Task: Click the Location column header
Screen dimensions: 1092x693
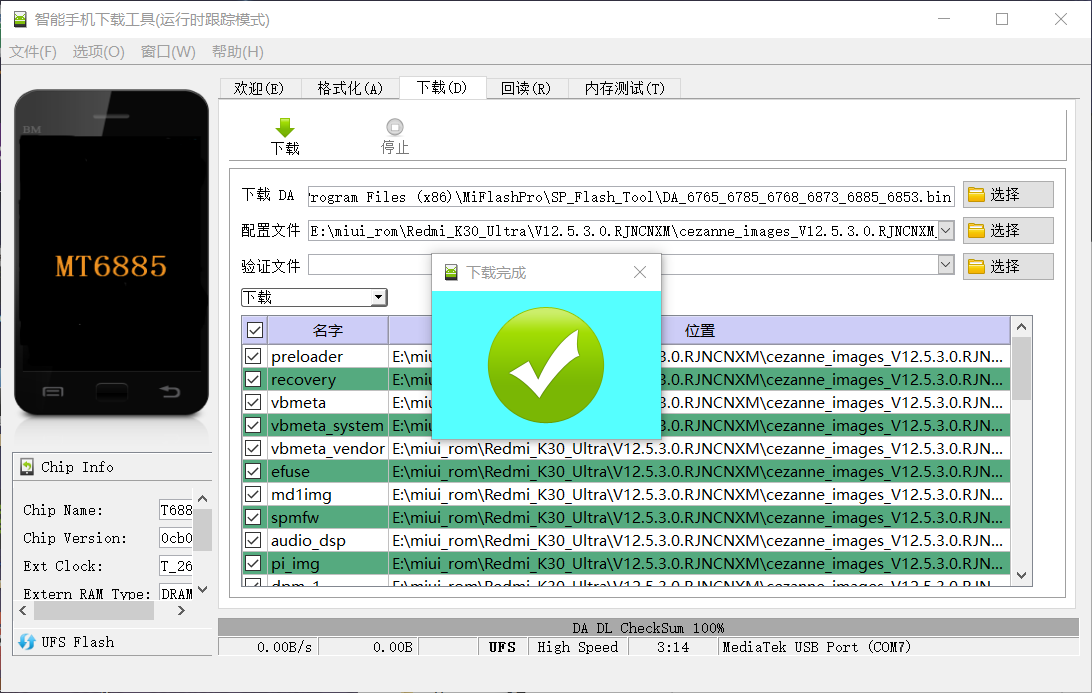Action: [x=699, y=330]
